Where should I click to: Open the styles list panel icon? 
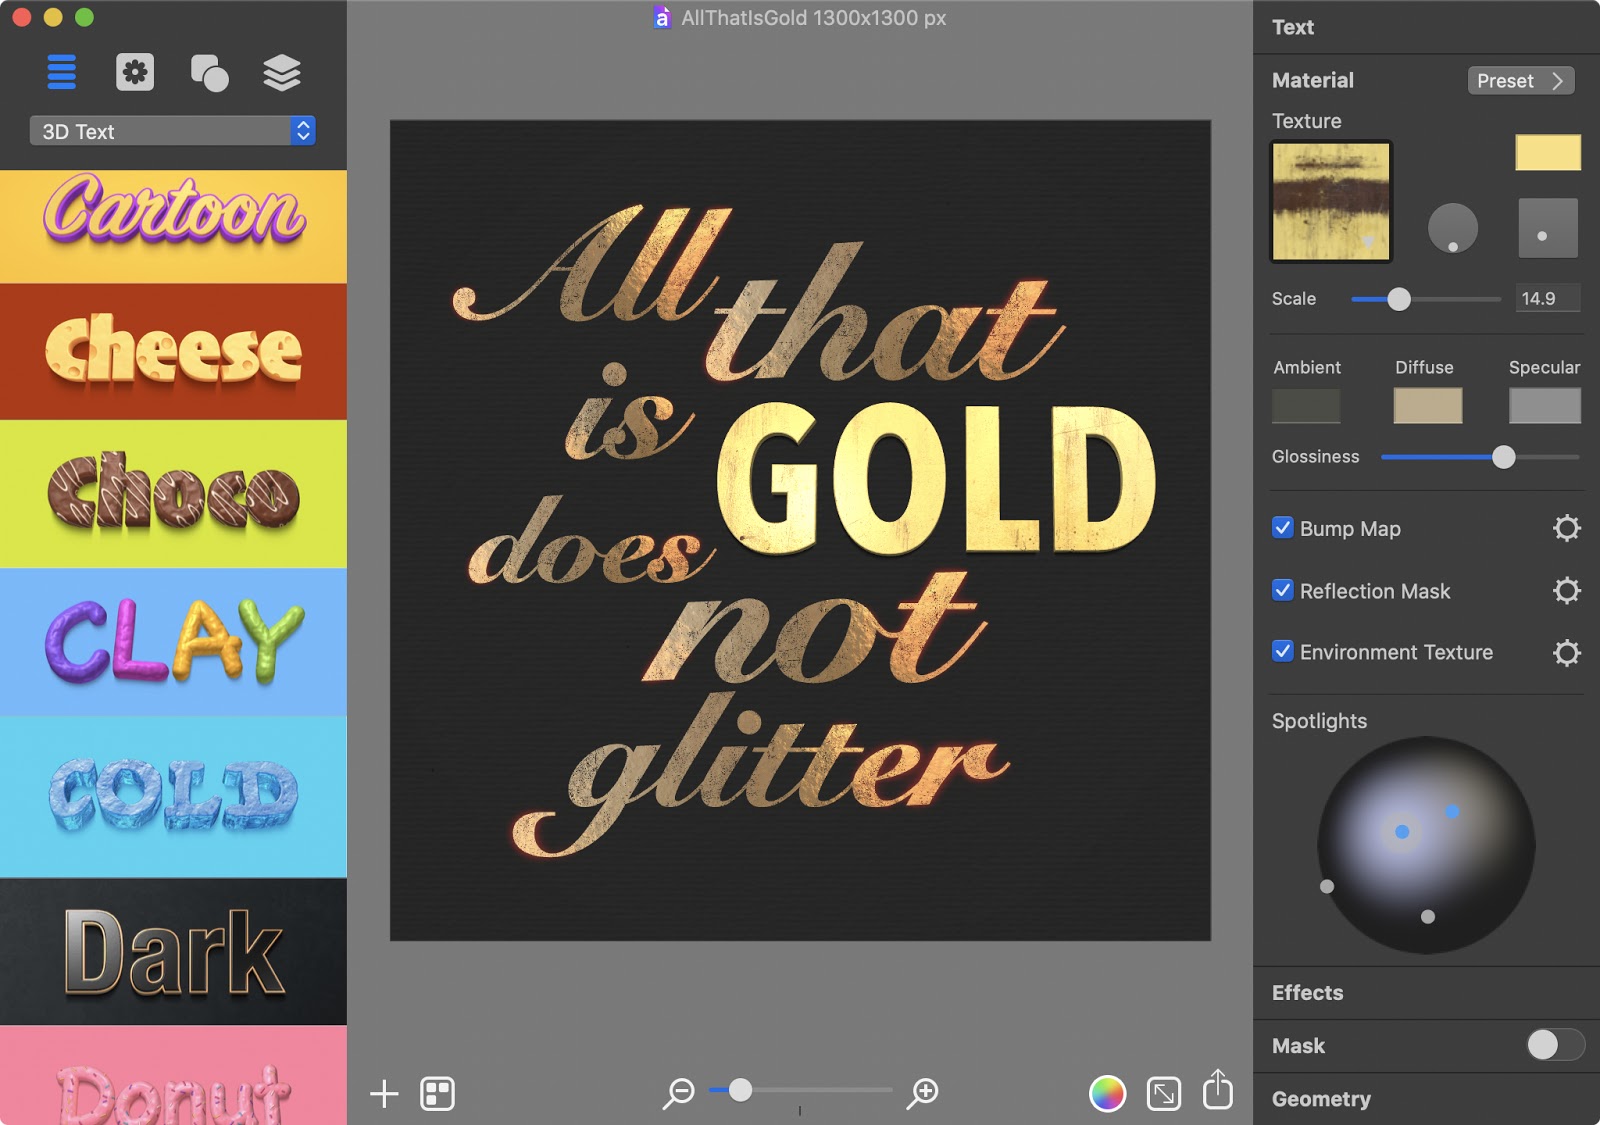[x=62, y=71]
